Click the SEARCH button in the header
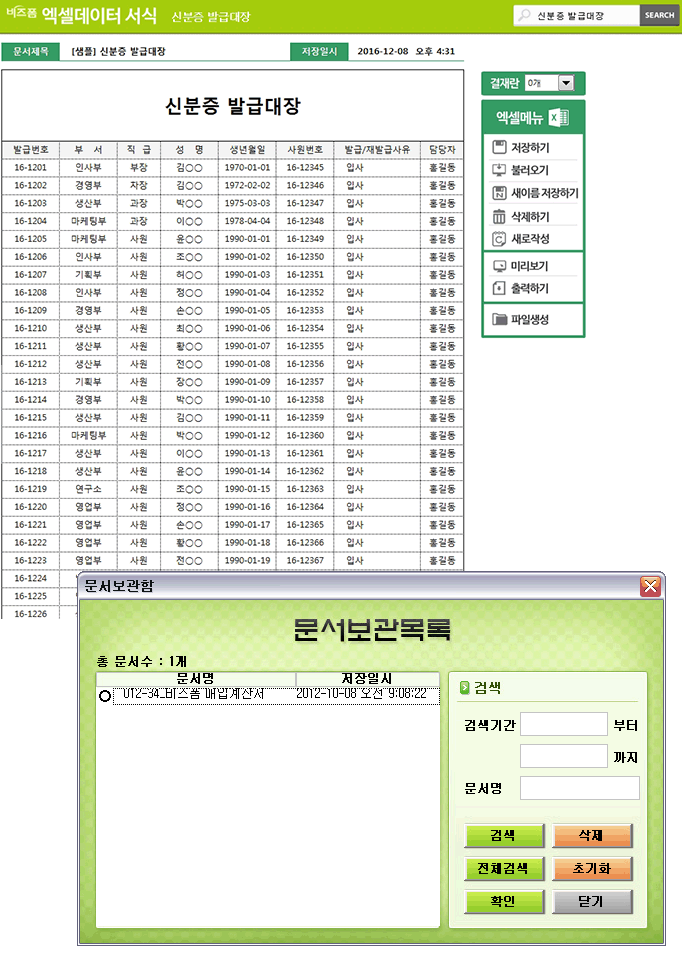The height and width of the screenshot is (962, 682). [x=659, y=15]
